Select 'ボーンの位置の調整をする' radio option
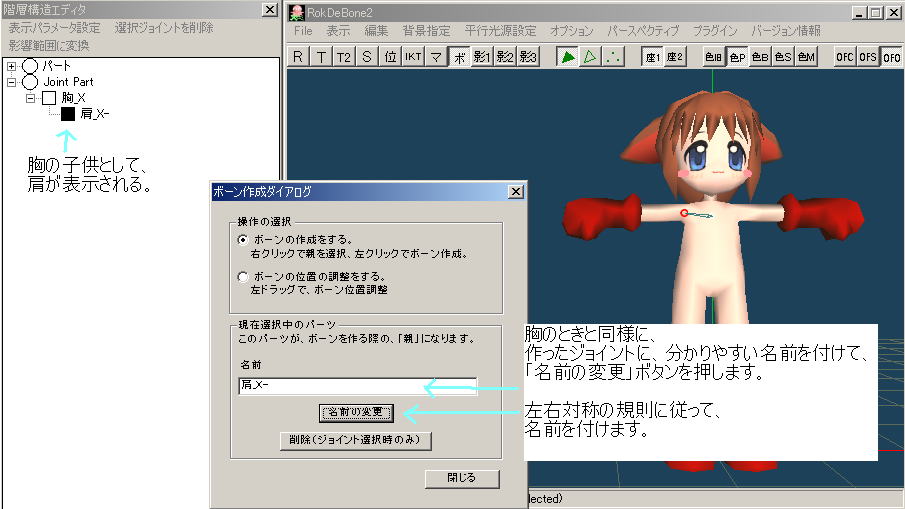Screen dimensions: 905x509 [243, 276]
